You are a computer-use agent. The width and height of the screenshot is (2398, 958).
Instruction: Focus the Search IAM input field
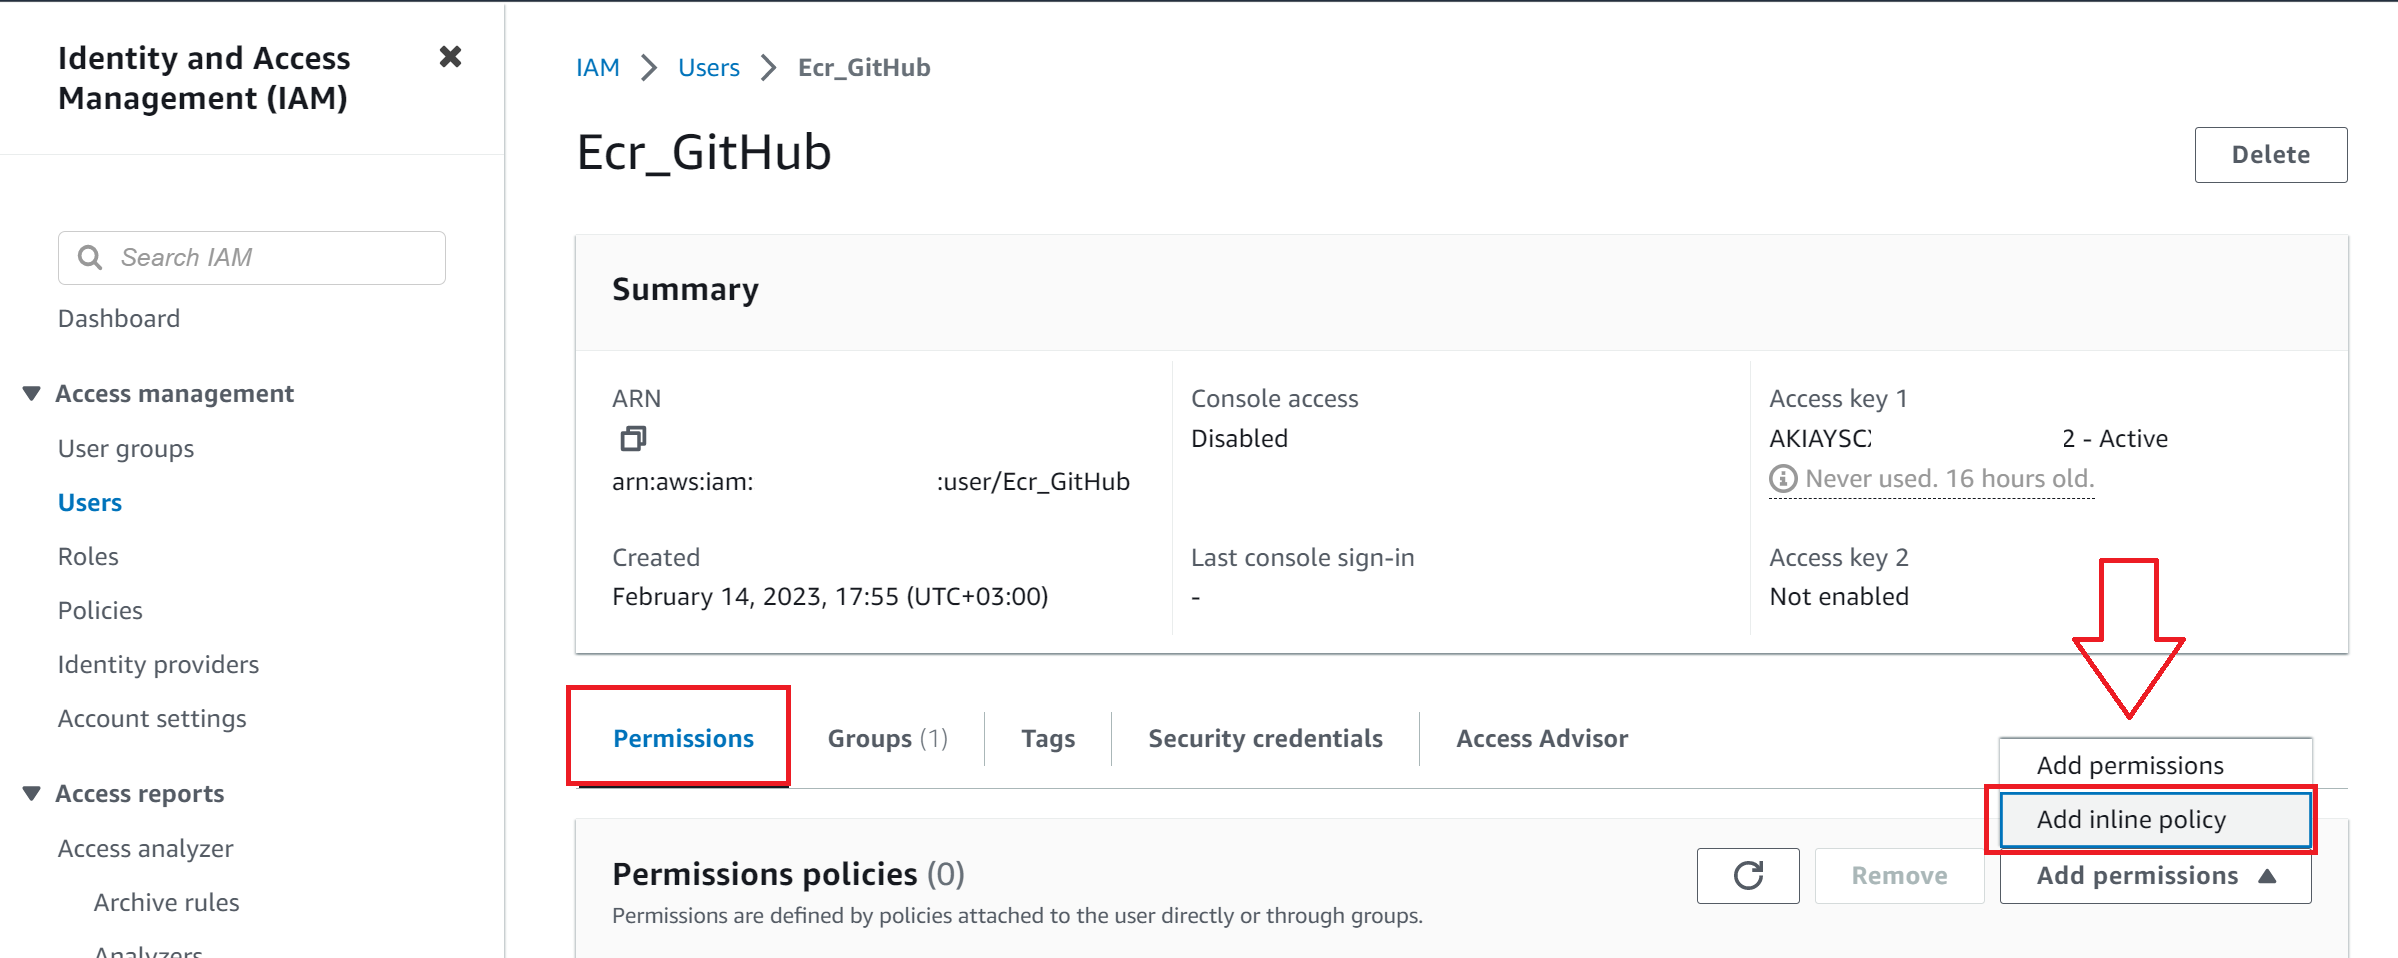coord(270,258)
